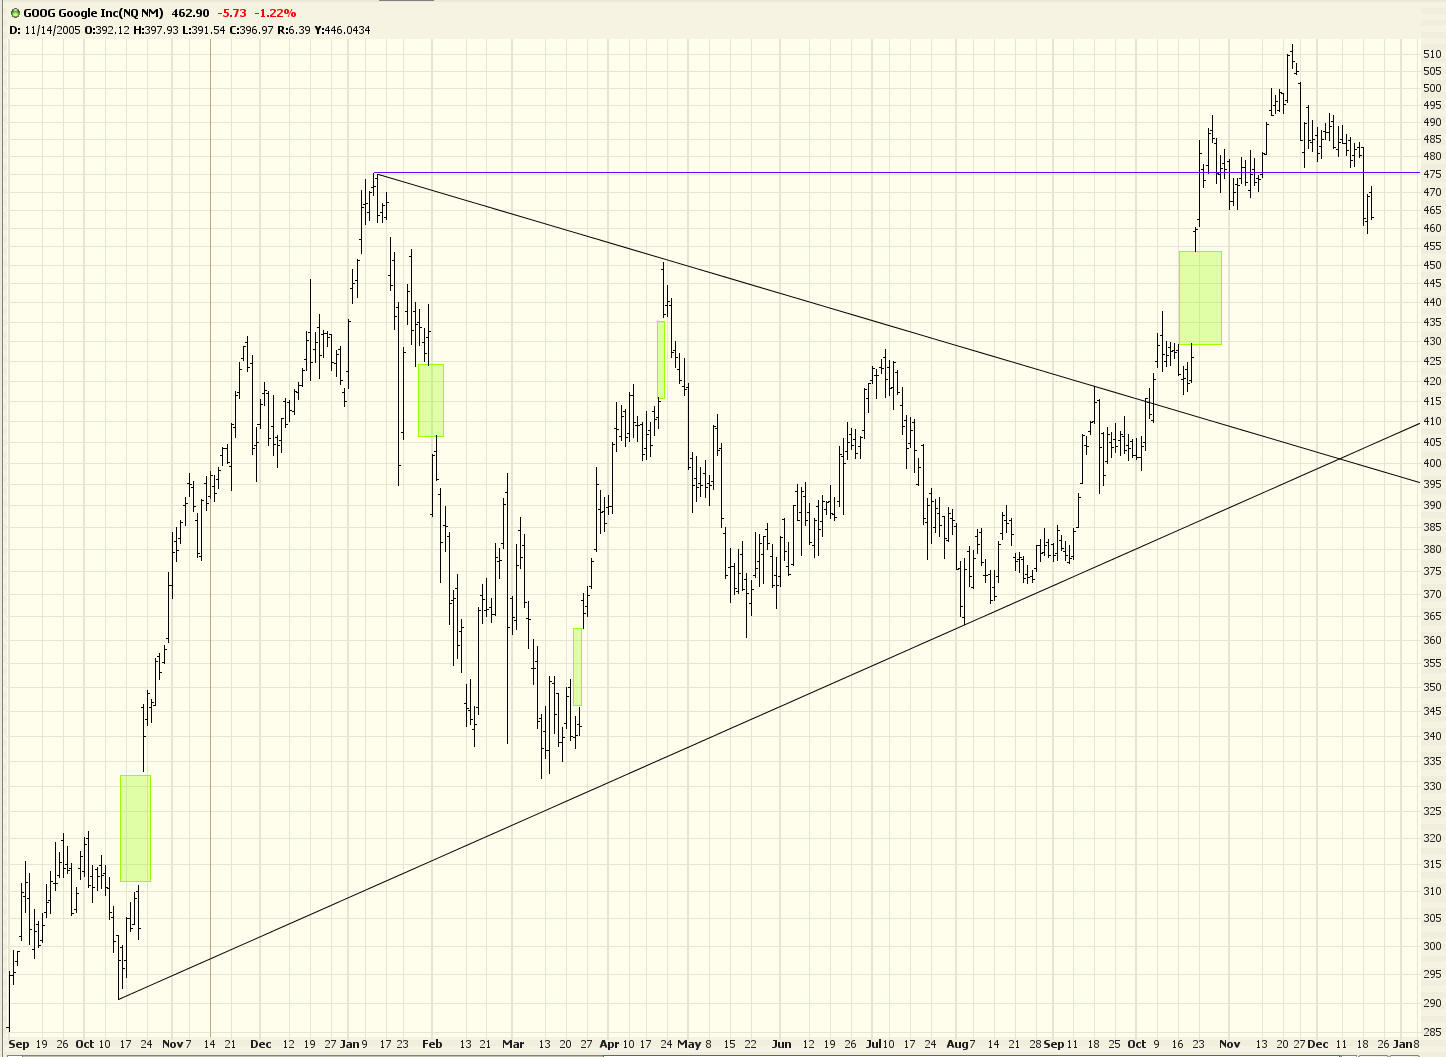Click the open value O:392.12
Screen dimensions: 1446x1057
(x=108, y=30)
